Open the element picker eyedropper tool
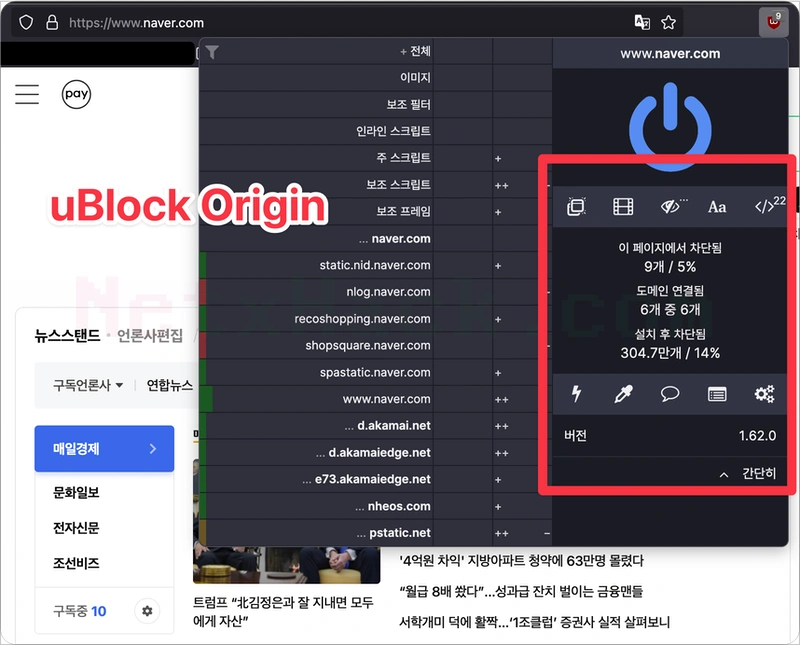This screenshot has width=800, height=645. [x=622, y=394]
